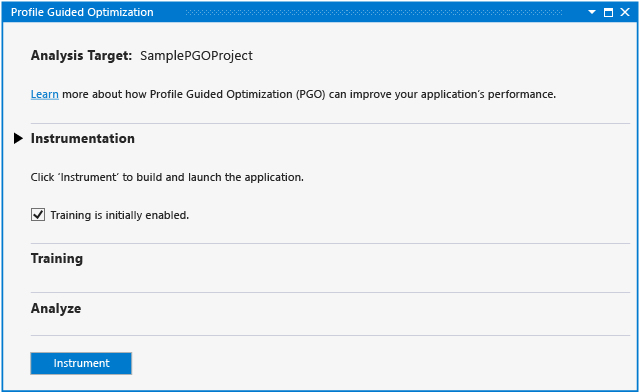Open the window position dropdown arrow
639x392 pixels.
(592, 12)
